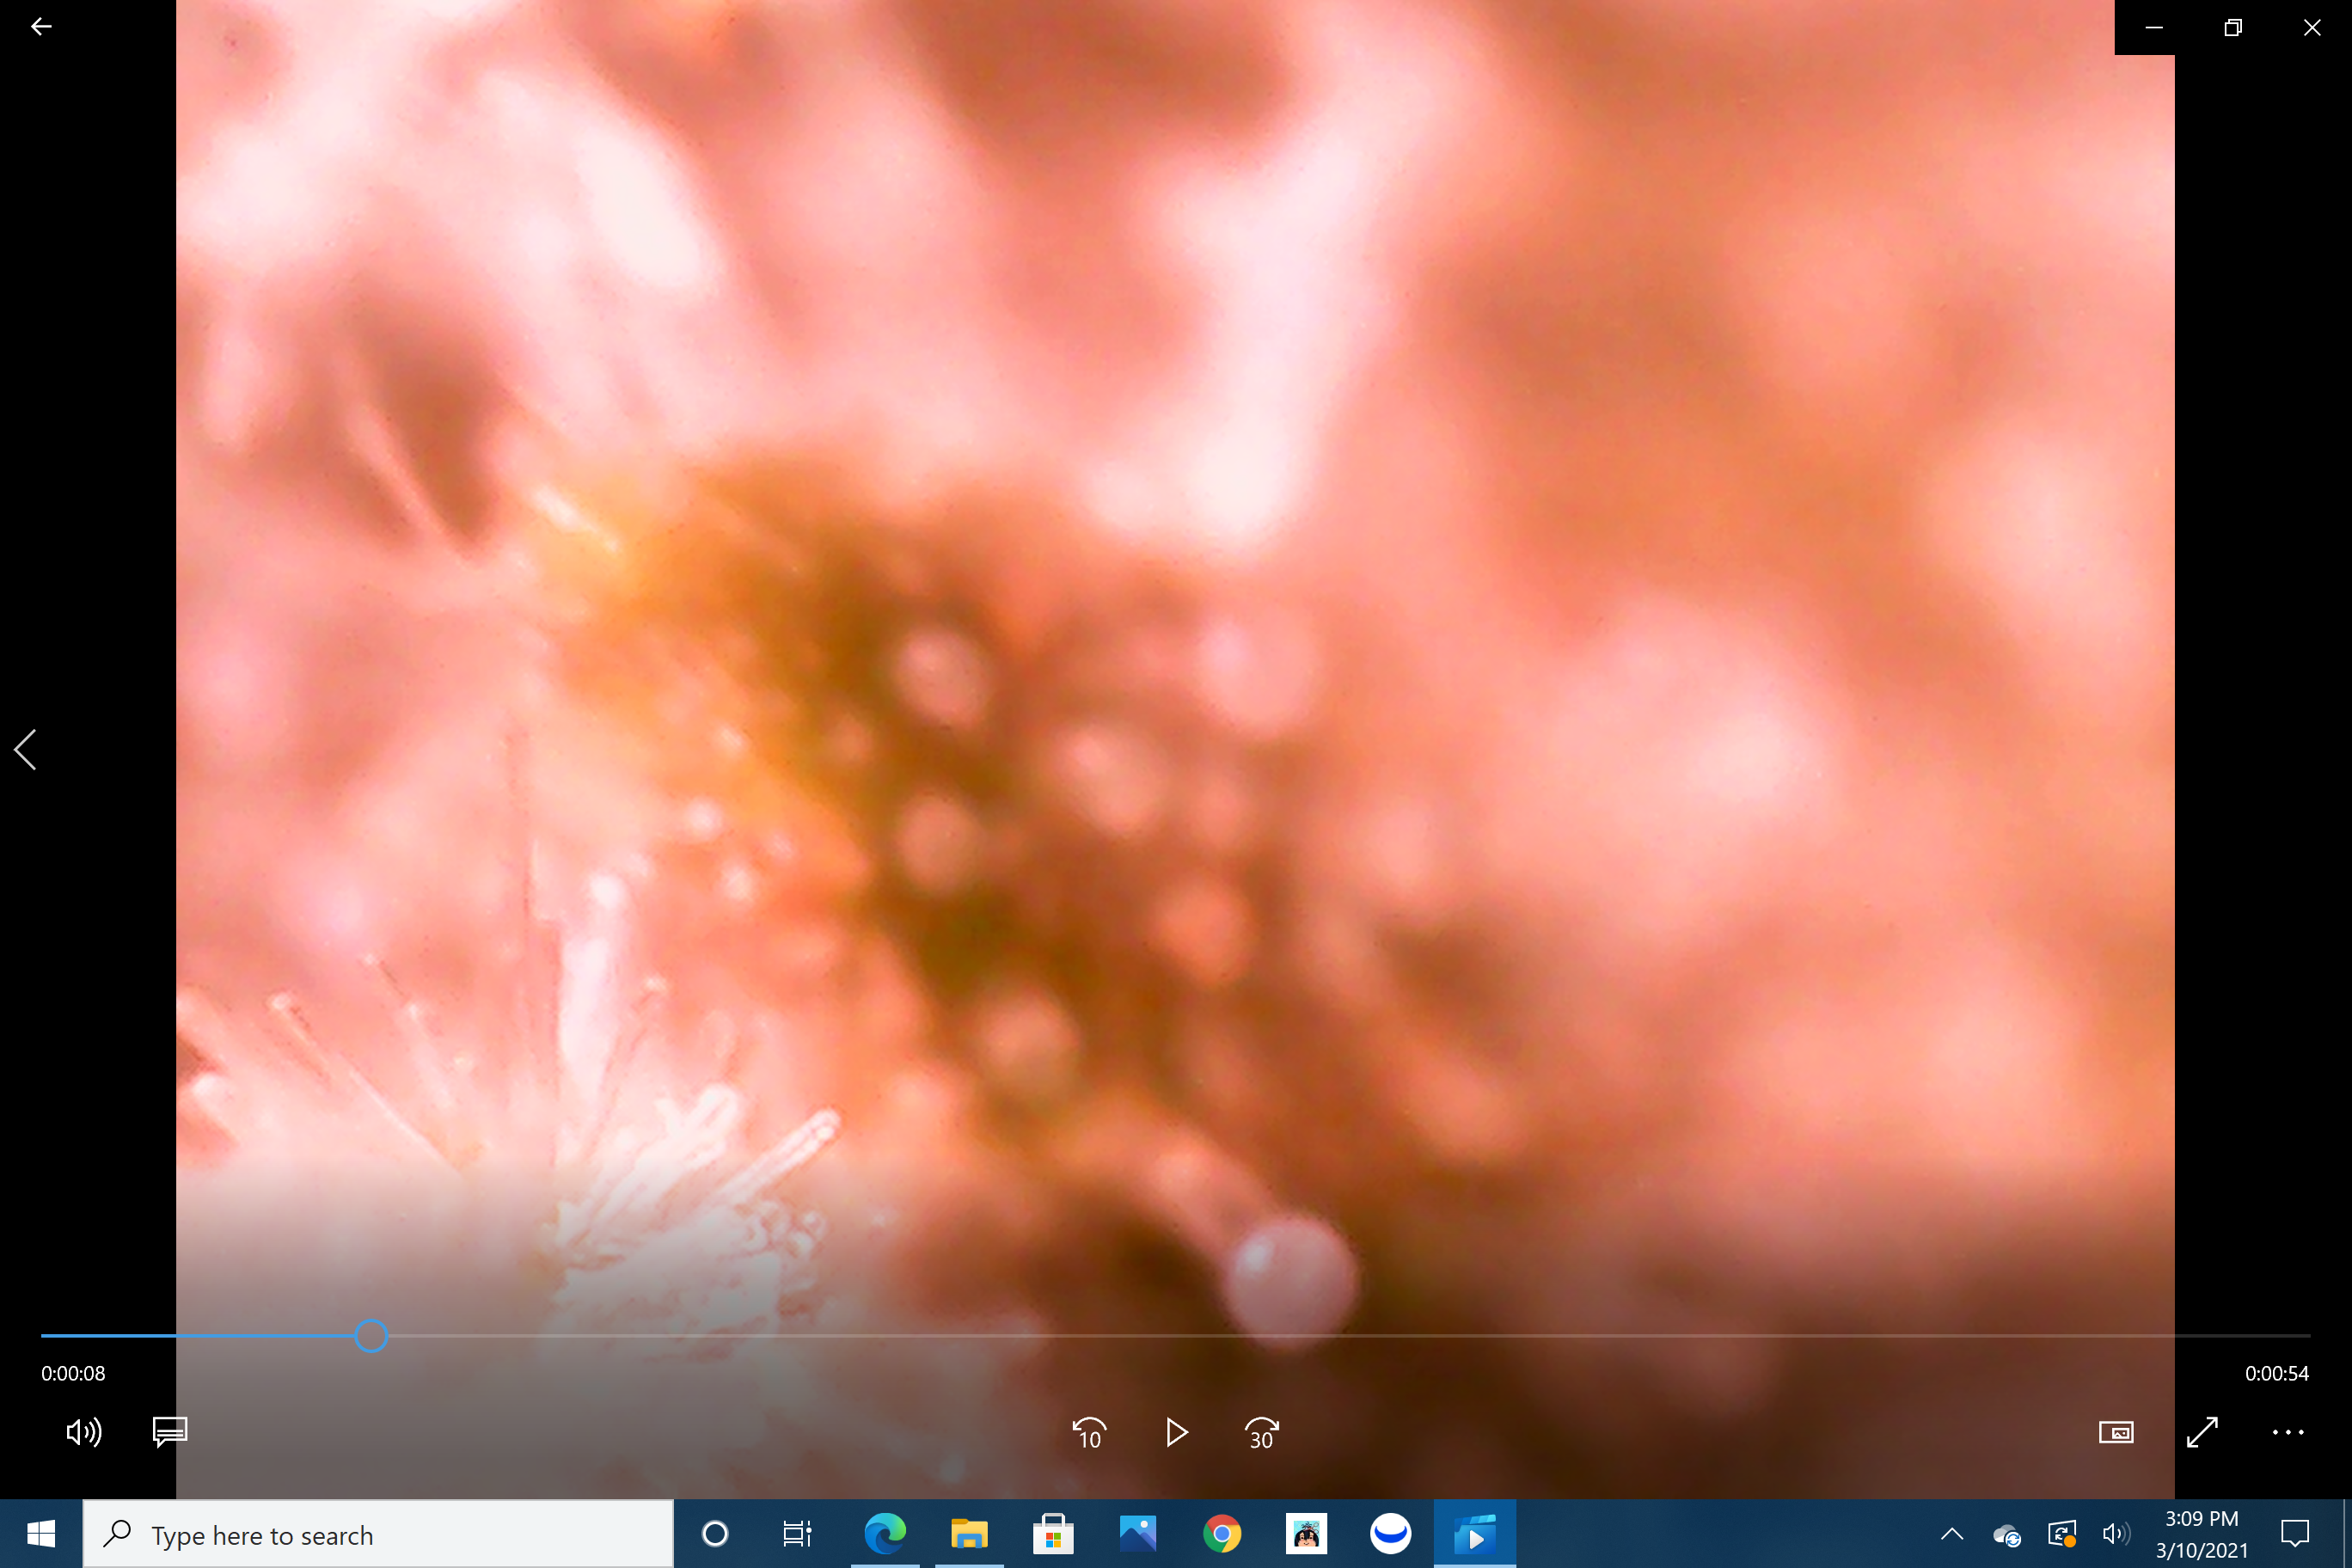Screen dimensions: 2352x1568
Task: Open the Windows Start menu
Action: tap(41, 1534)
